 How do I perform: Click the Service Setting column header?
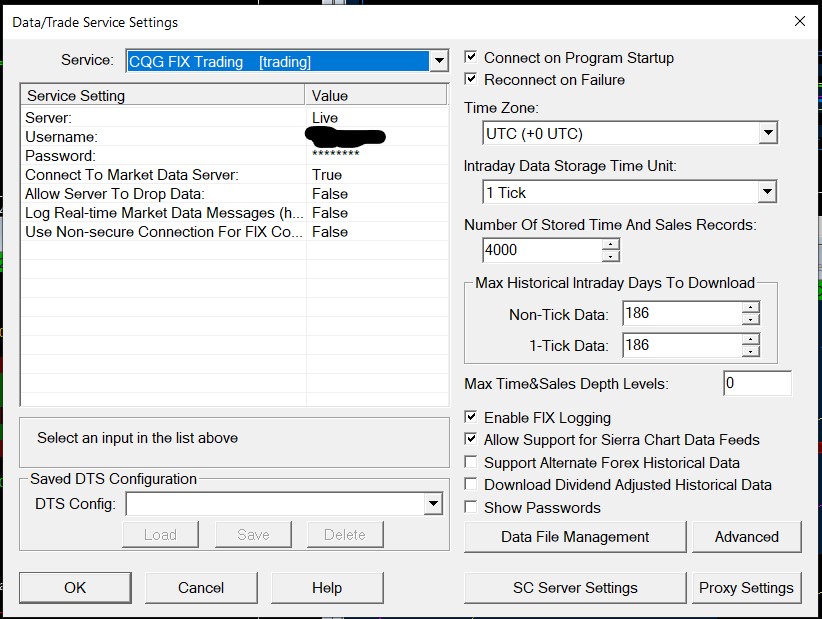click(x=163, y=95)
